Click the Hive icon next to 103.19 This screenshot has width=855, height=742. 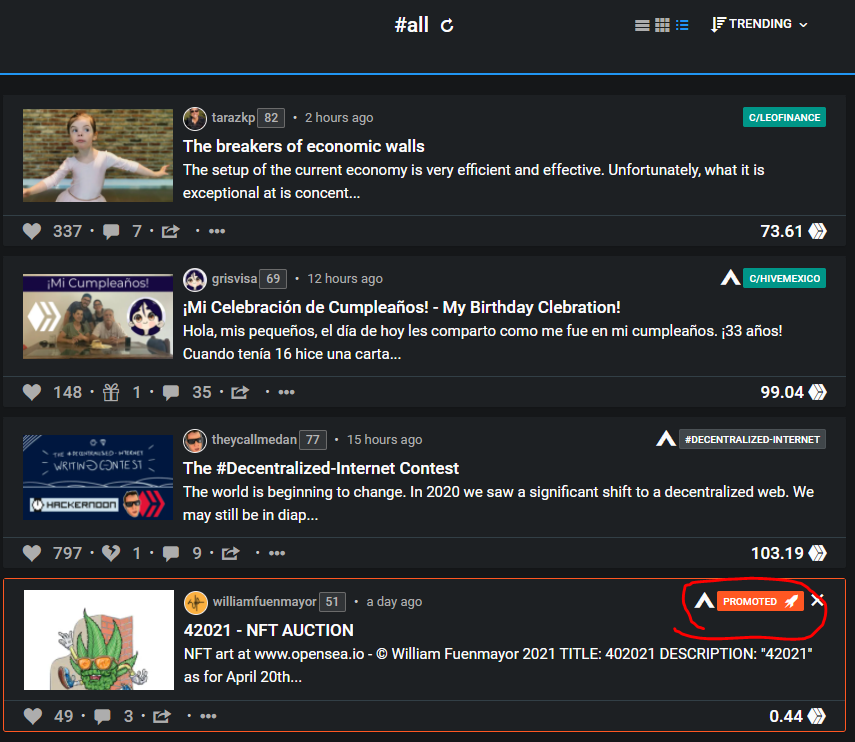[817, 553]
